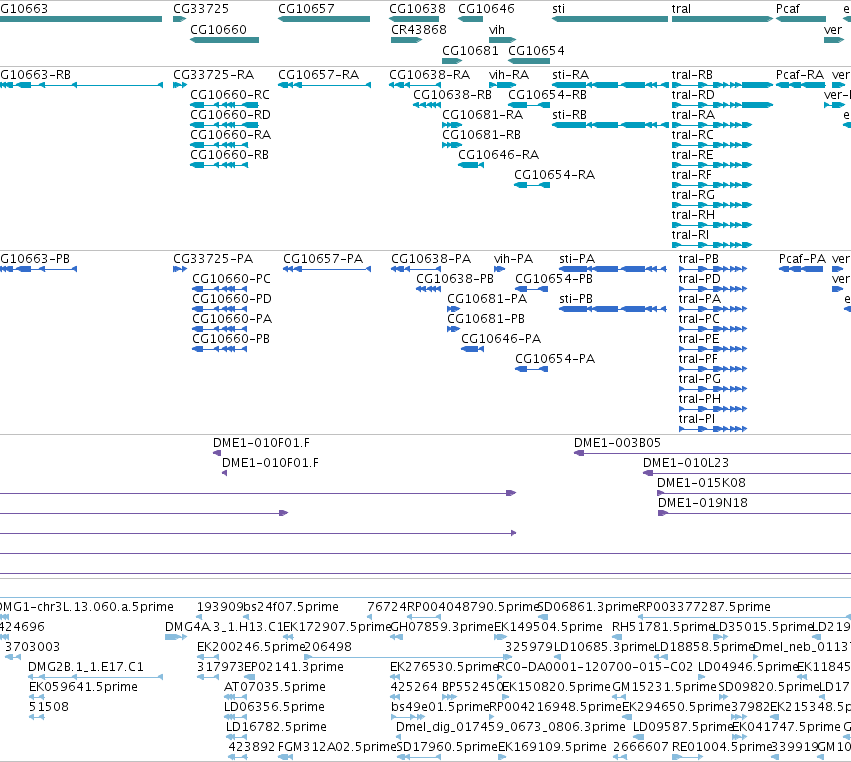Click protein vih-PA label

(x=513, y=258)
